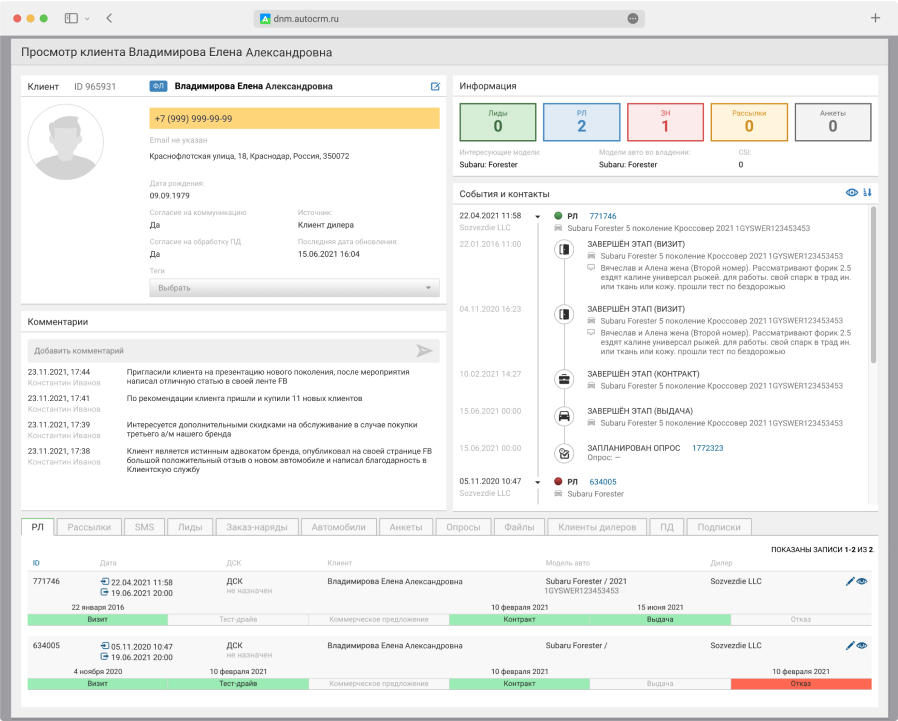Screen dimensions: 898x721
Task: Click the send comment paper plane icon
Action: click(x=425, y=351)
